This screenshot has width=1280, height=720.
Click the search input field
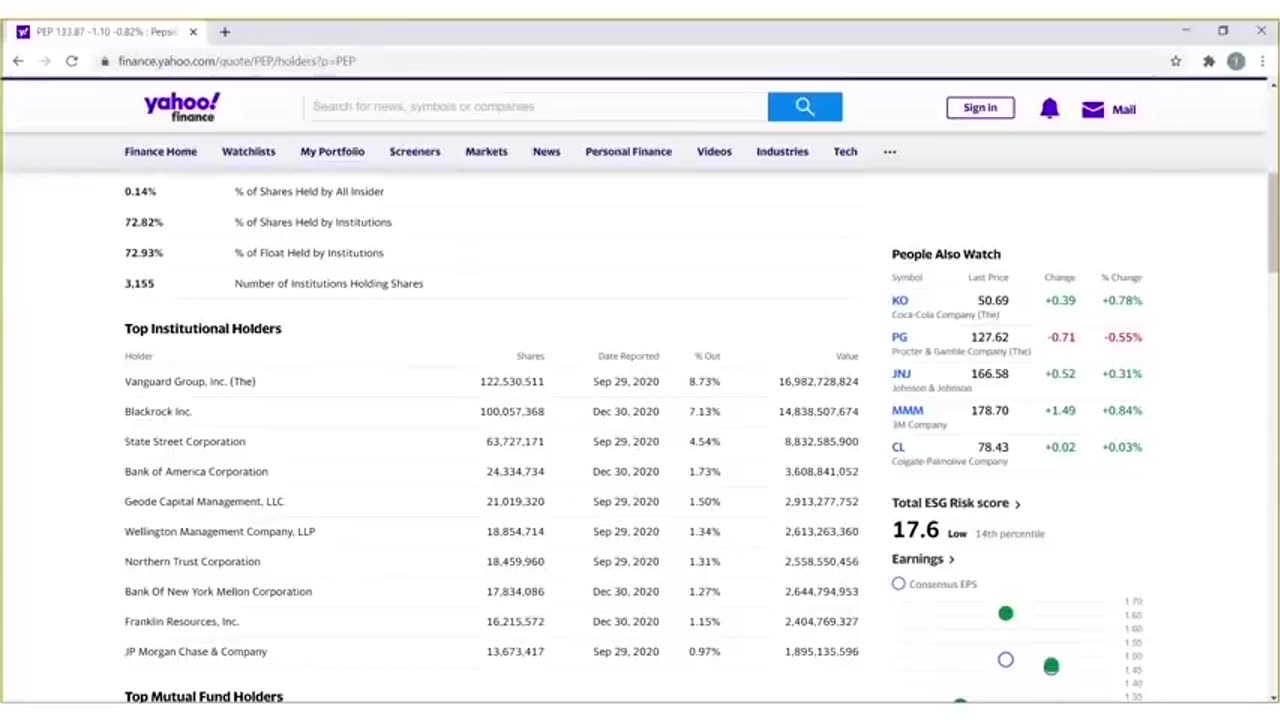(536, 107)
